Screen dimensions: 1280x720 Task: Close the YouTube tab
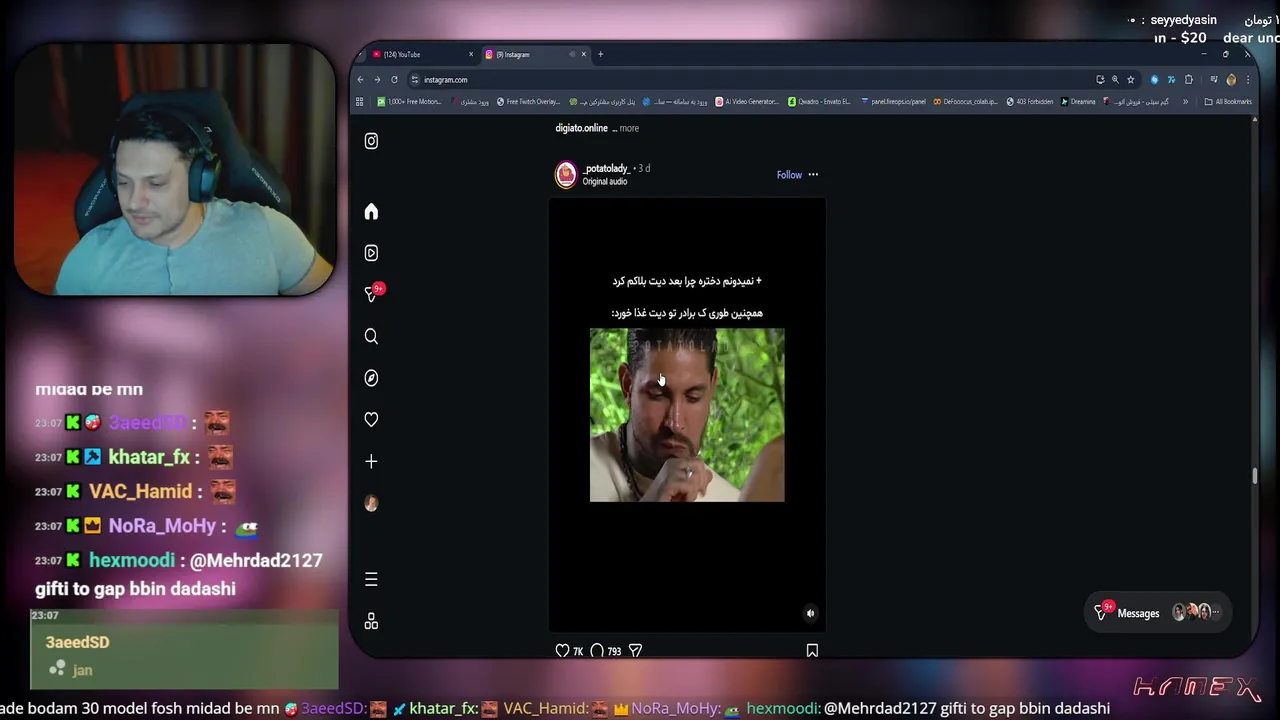point(471,54)
